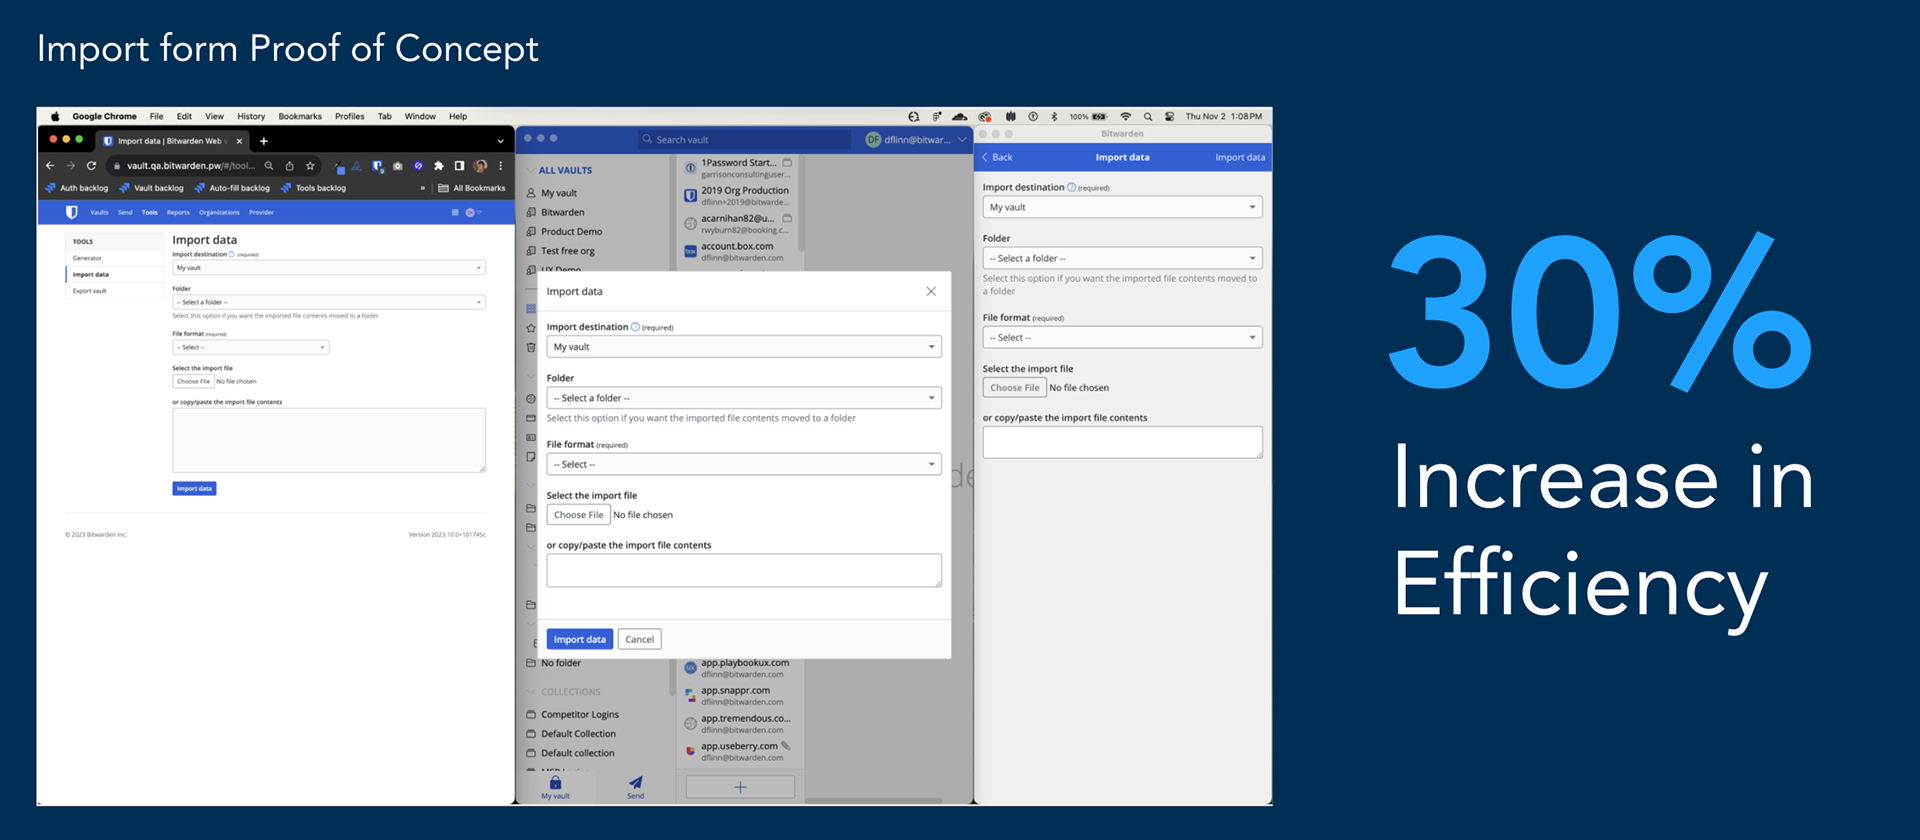Viewport: 1920px width, 840px height.
Task: Click the Bluetooth icon in menu bar
Action: point(1054,116)
